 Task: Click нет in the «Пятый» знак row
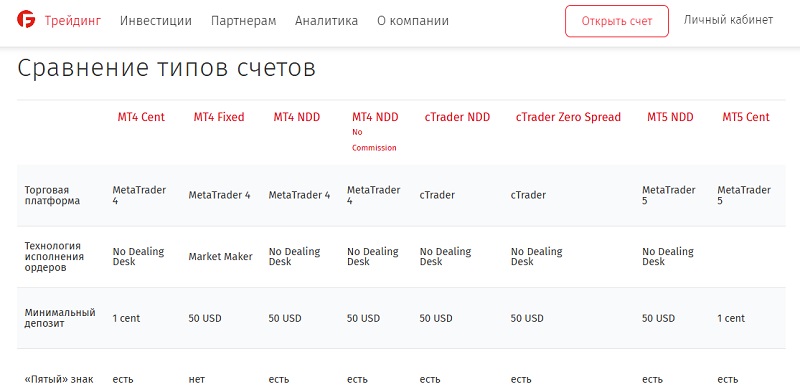coord(196,379)
